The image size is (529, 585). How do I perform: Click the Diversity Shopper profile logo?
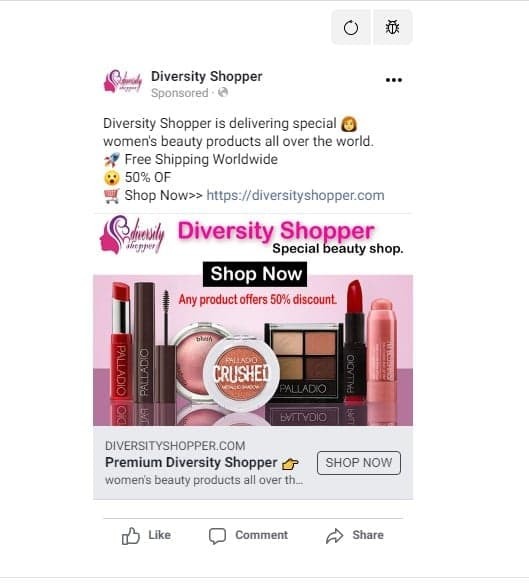pyautogui.click(x=123, y=81)
